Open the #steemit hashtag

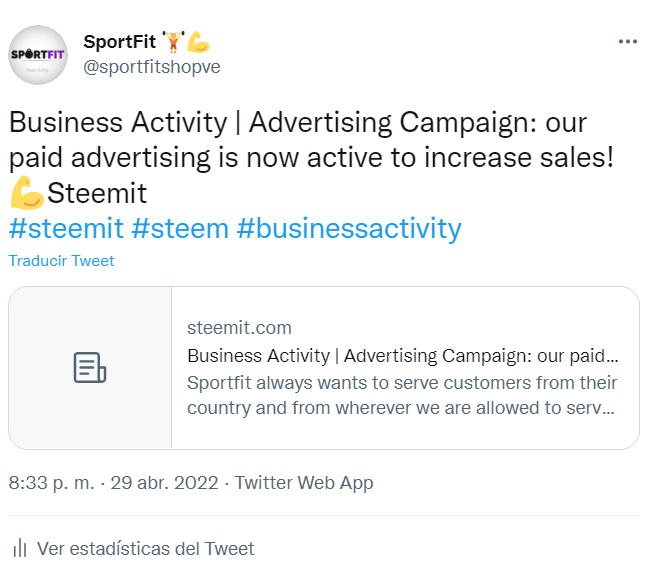coord(66,229)
